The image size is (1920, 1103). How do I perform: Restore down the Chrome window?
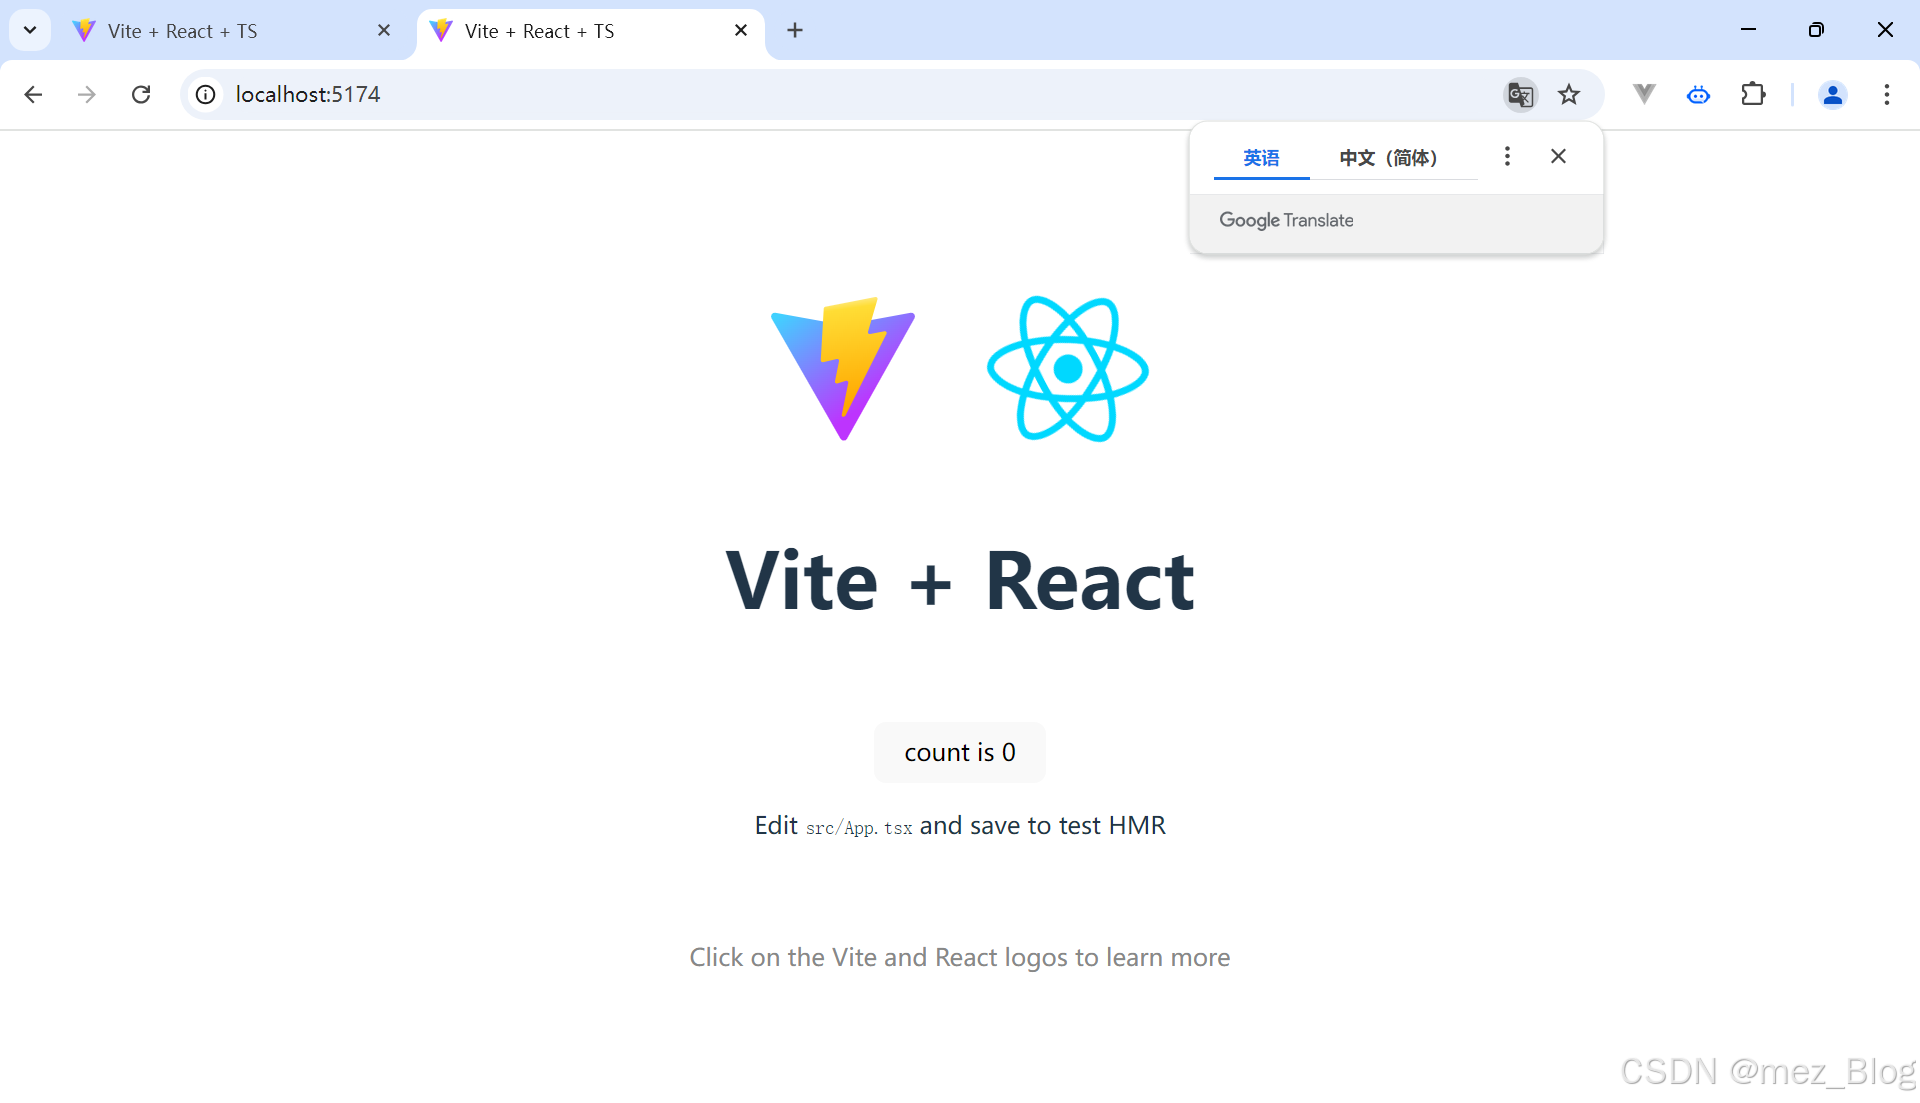(x=1816, y=30)
